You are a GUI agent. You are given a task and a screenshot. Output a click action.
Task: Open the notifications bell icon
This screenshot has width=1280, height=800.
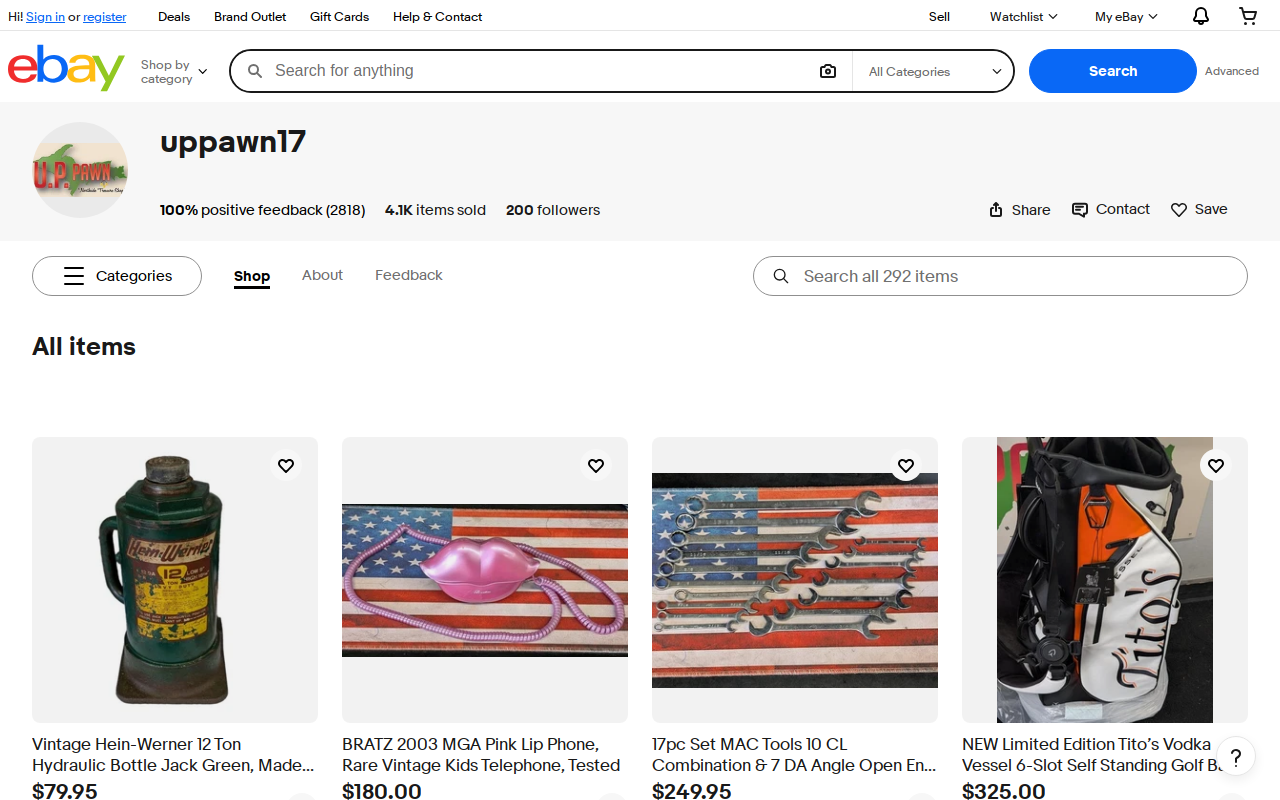click(1201, 16)
